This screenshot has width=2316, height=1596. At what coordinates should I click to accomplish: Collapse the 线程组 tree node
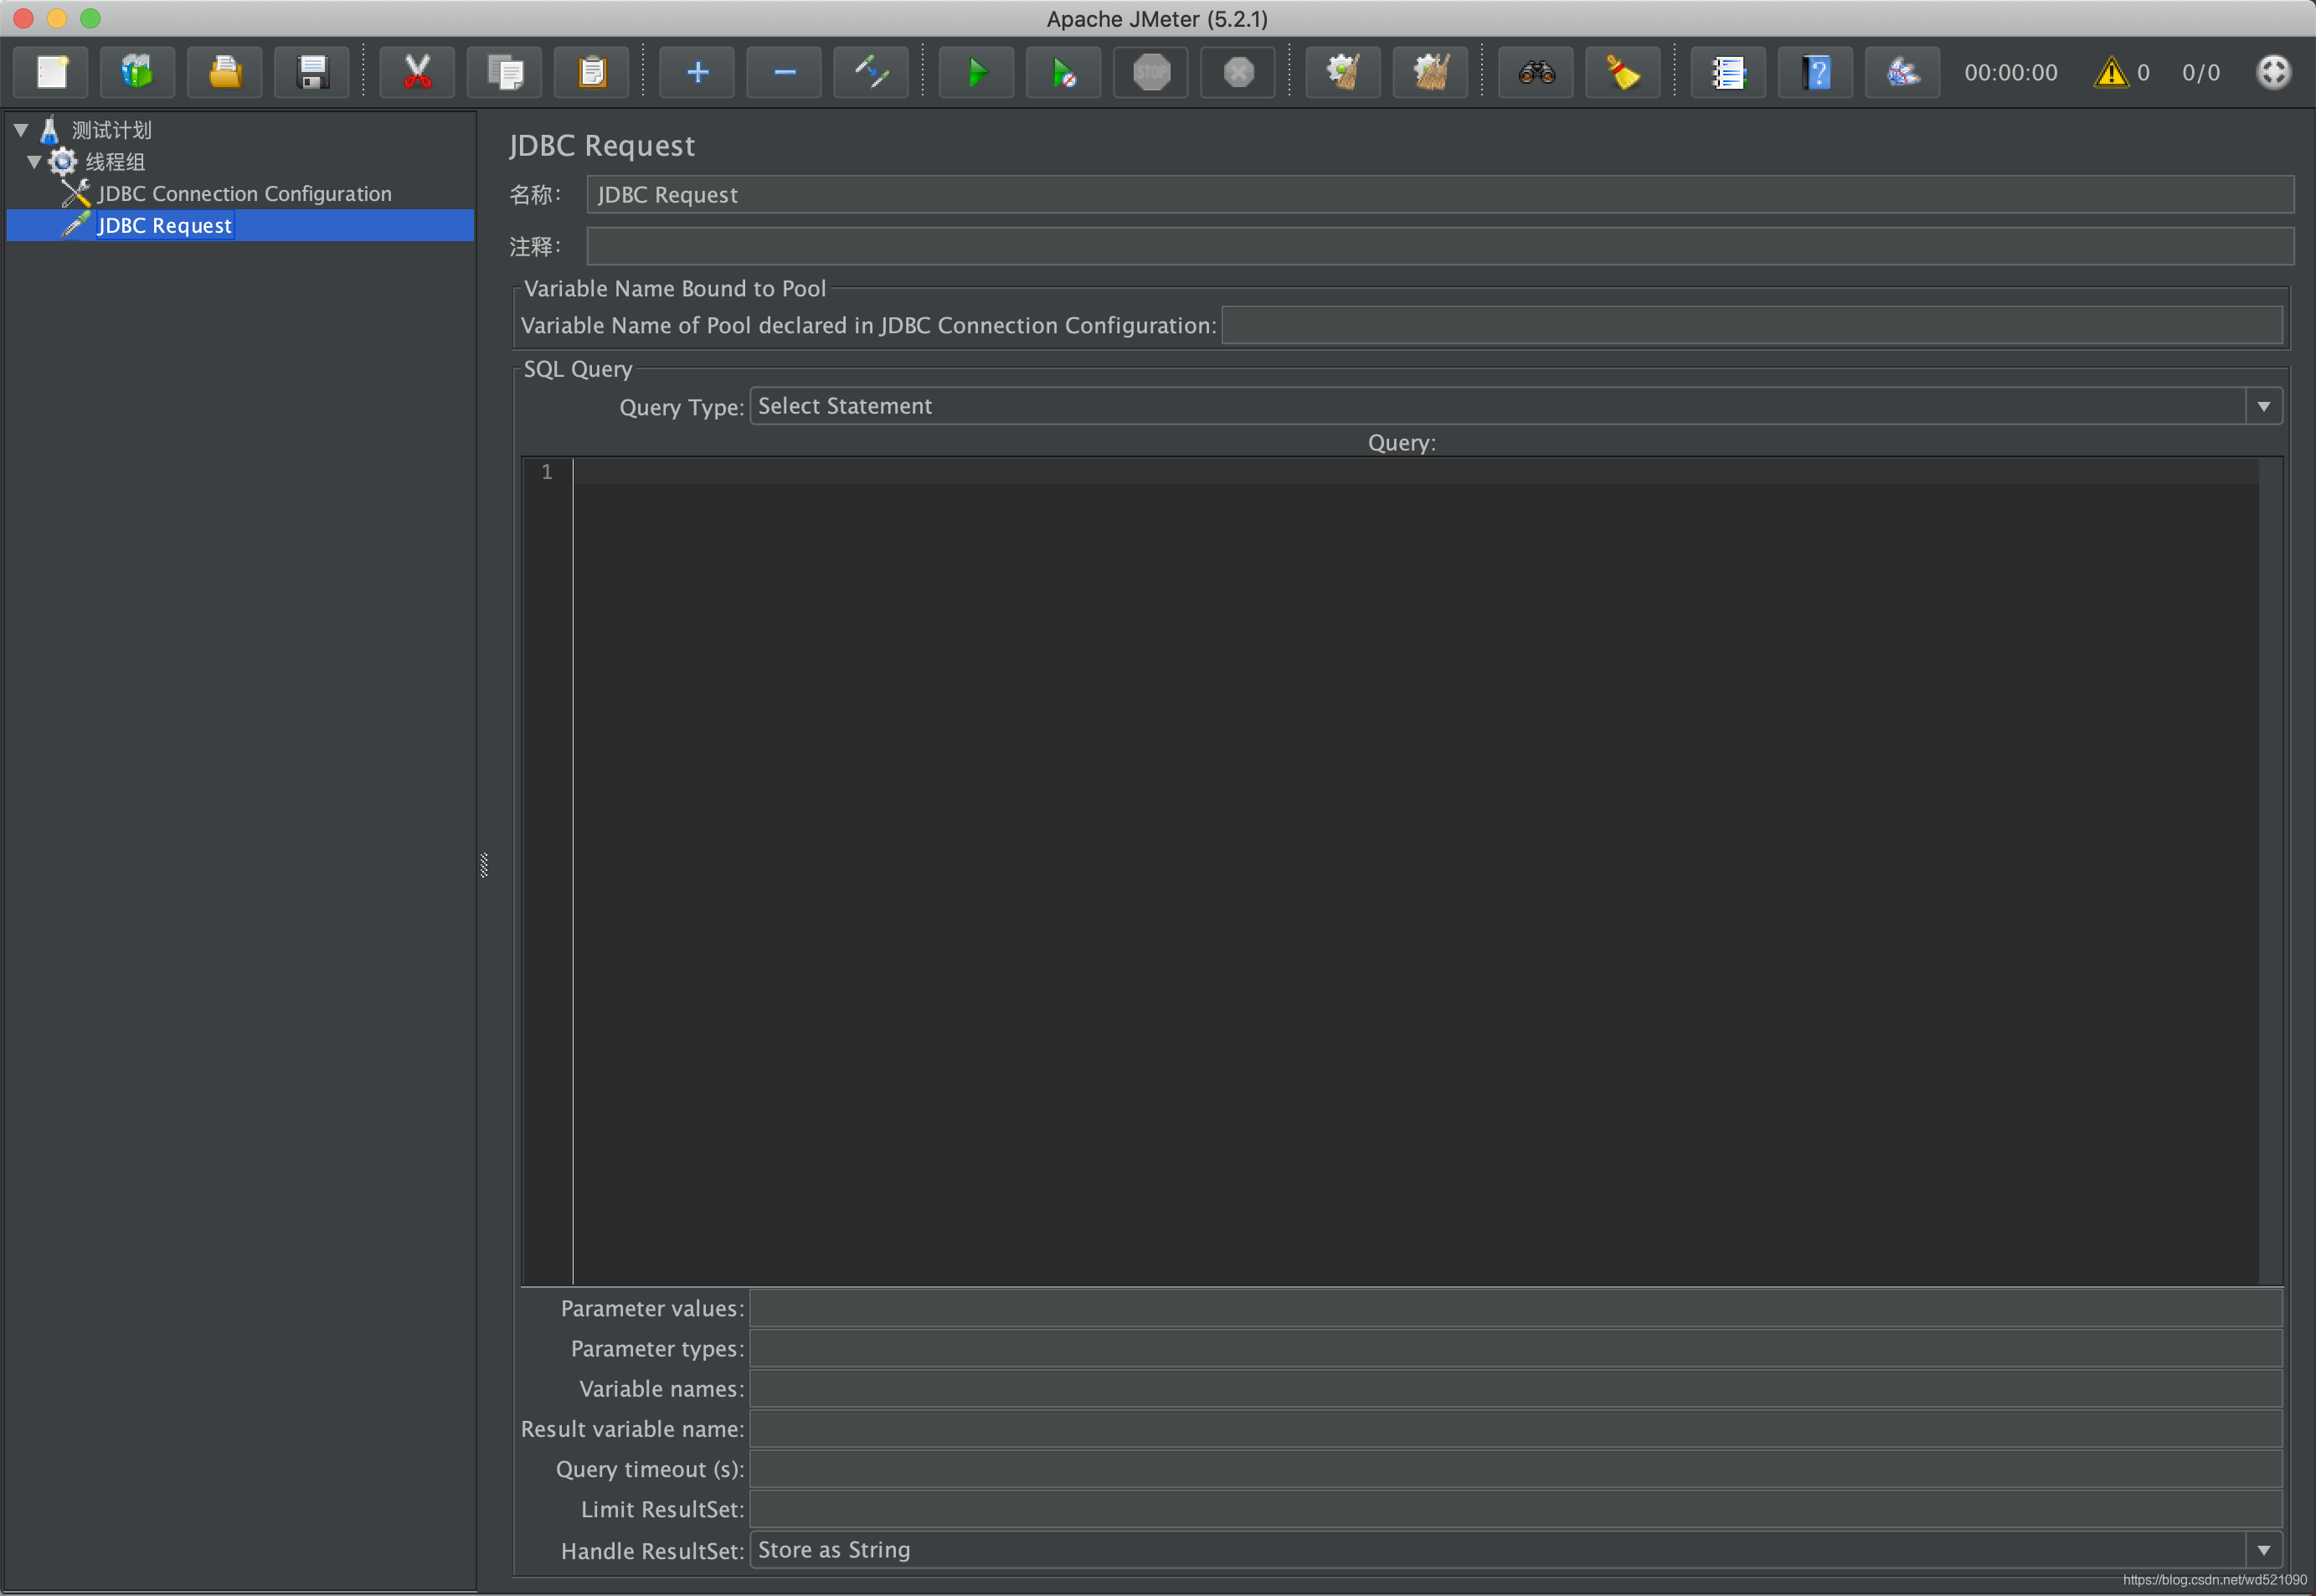click(34, 161)
